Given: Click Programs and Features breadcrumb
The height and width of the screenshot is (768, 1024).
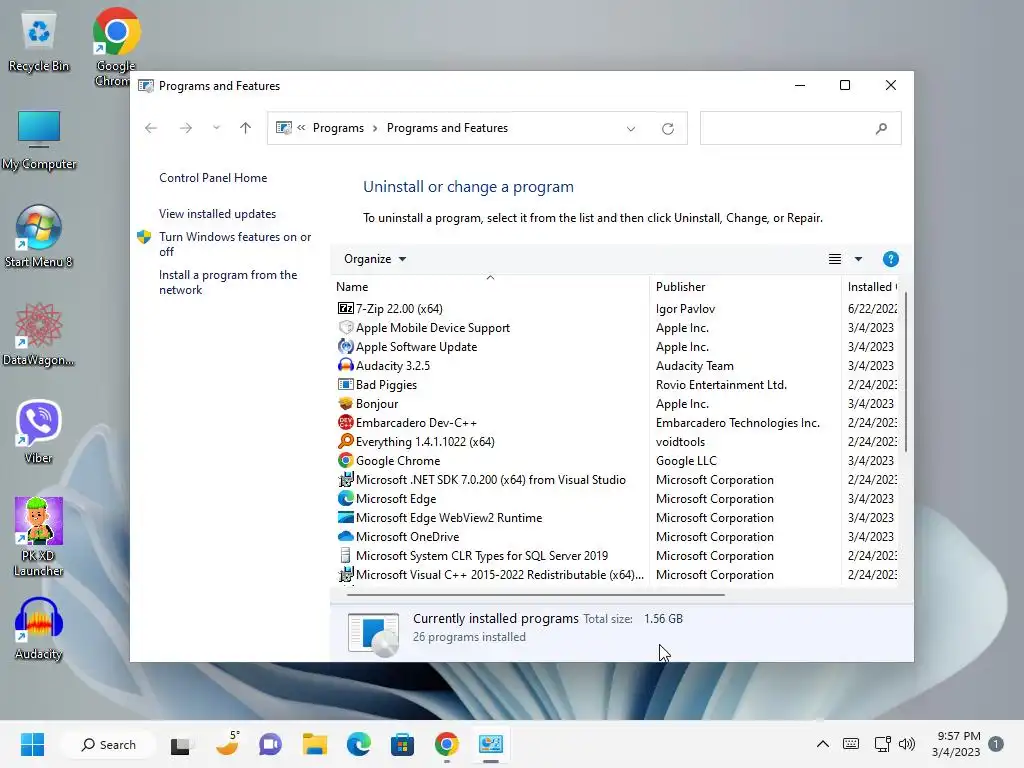Looking at the screenshot, I should click(447, 128).
